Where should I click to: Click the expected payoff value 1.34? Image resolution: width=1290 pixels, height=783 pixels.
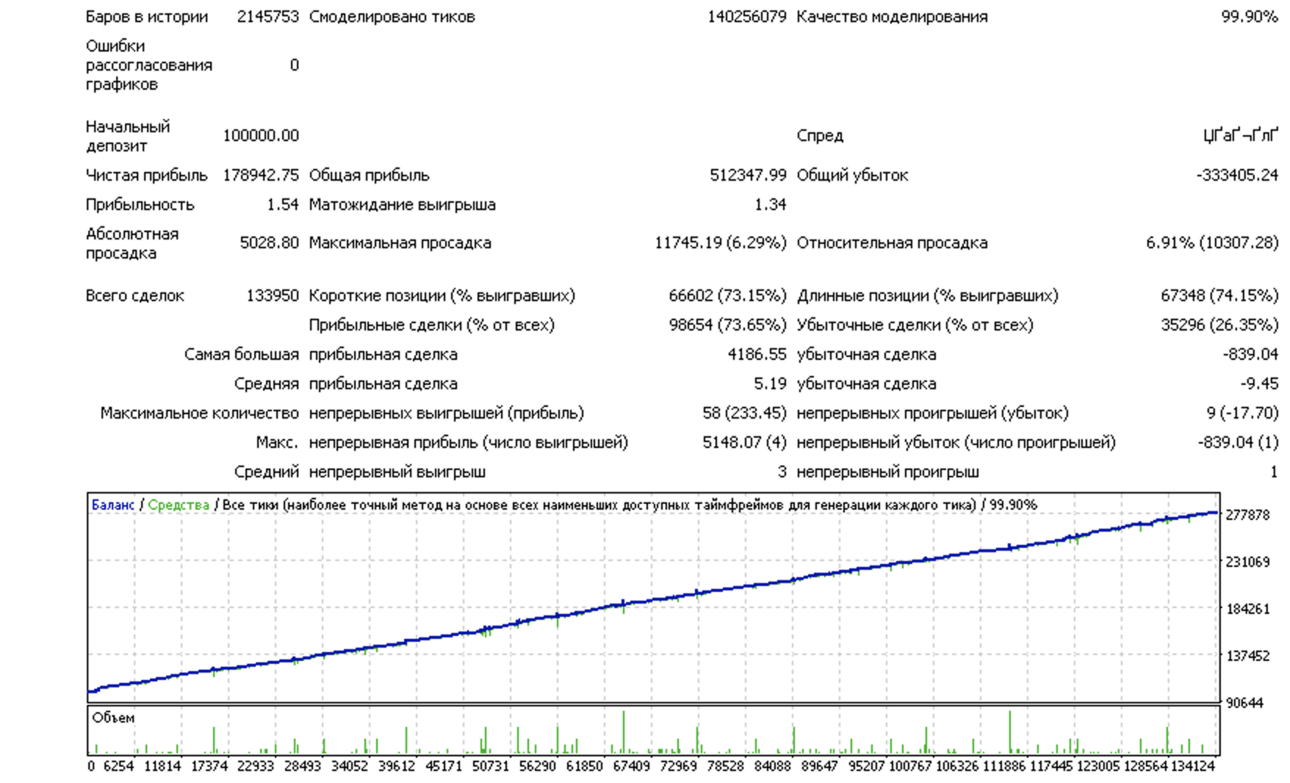point(771,205)
